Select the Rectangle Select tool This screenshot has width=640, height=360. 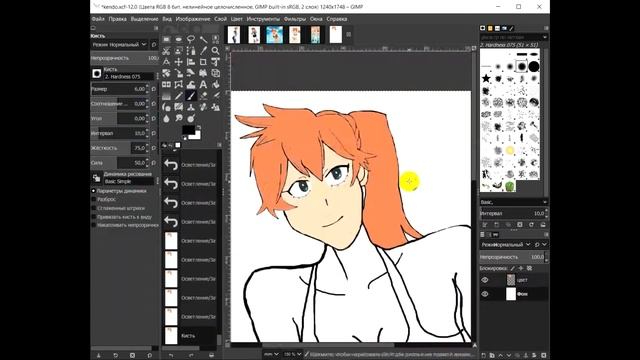[x=166, y=40]
